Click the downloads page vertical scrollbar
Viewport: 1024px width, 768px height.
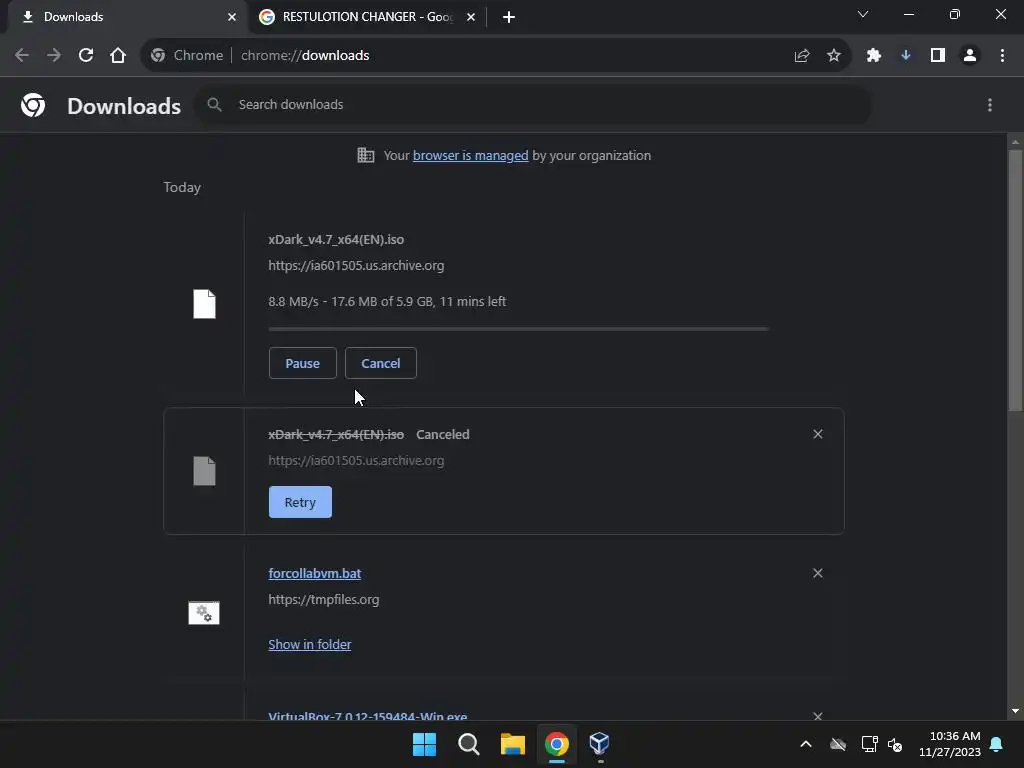coord(1015,281)
